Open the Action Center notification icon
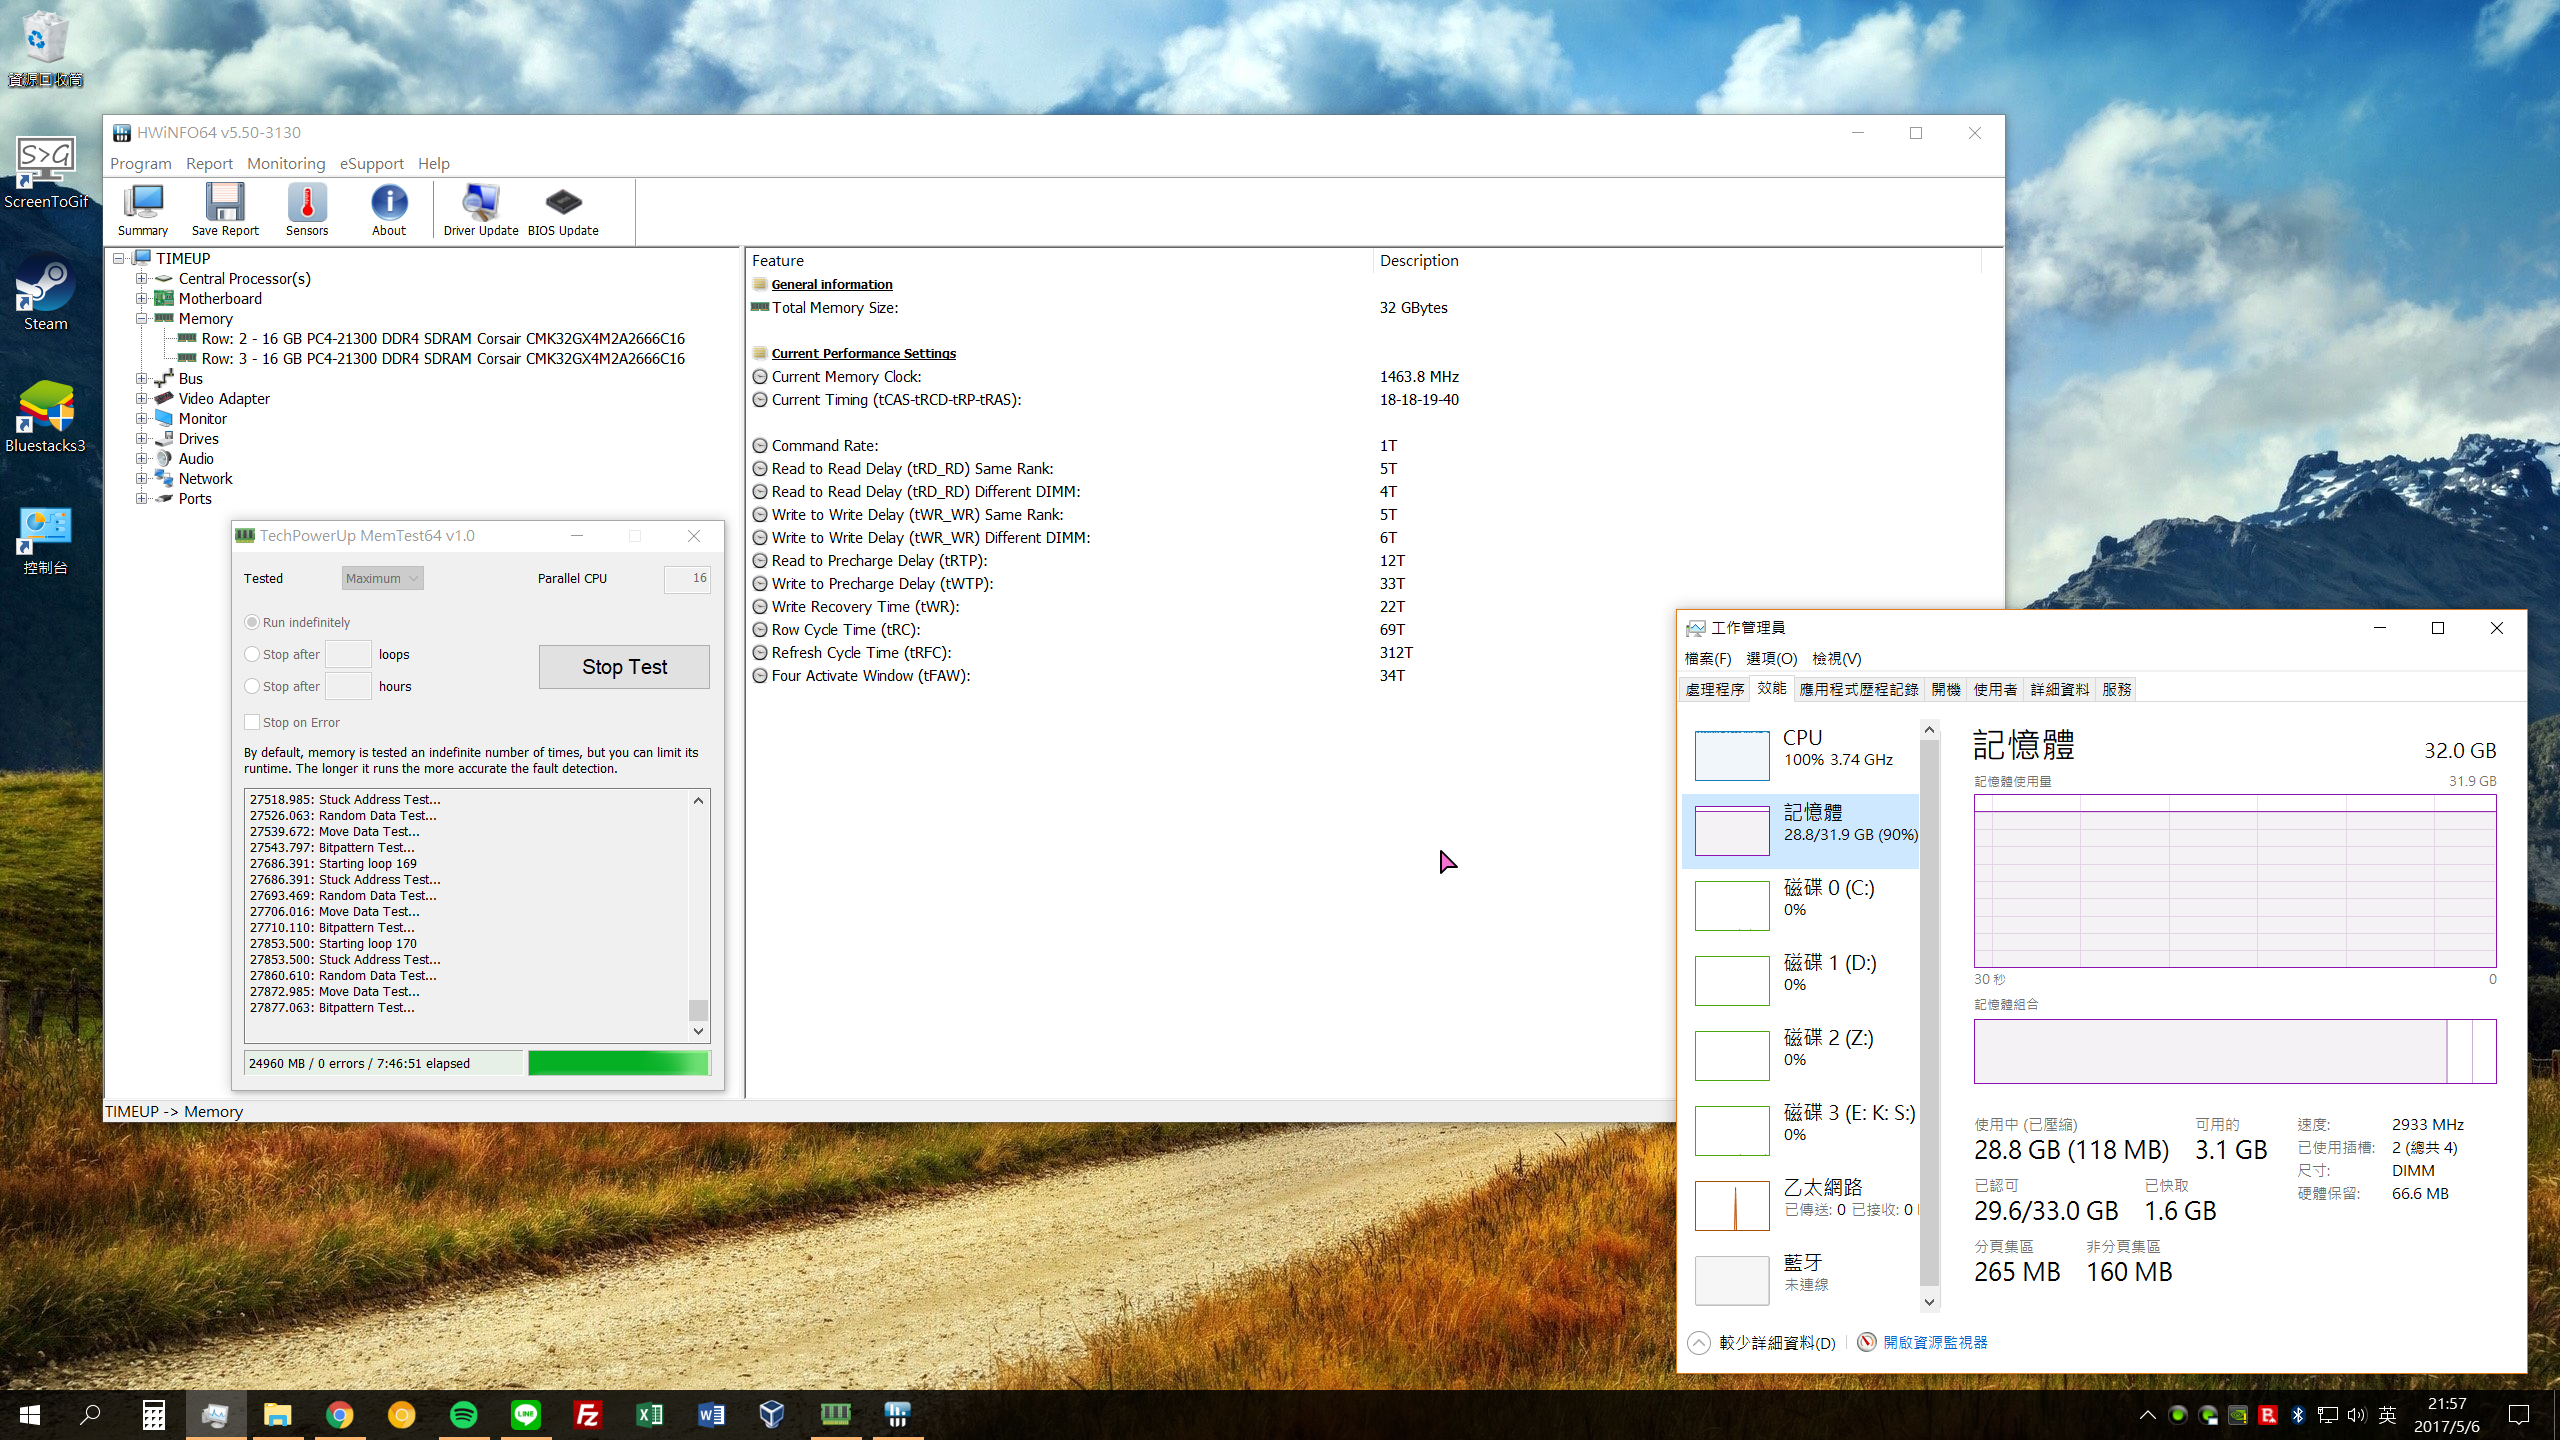Screen dimensions: 2560x1440 [x=2519, y=1414]
